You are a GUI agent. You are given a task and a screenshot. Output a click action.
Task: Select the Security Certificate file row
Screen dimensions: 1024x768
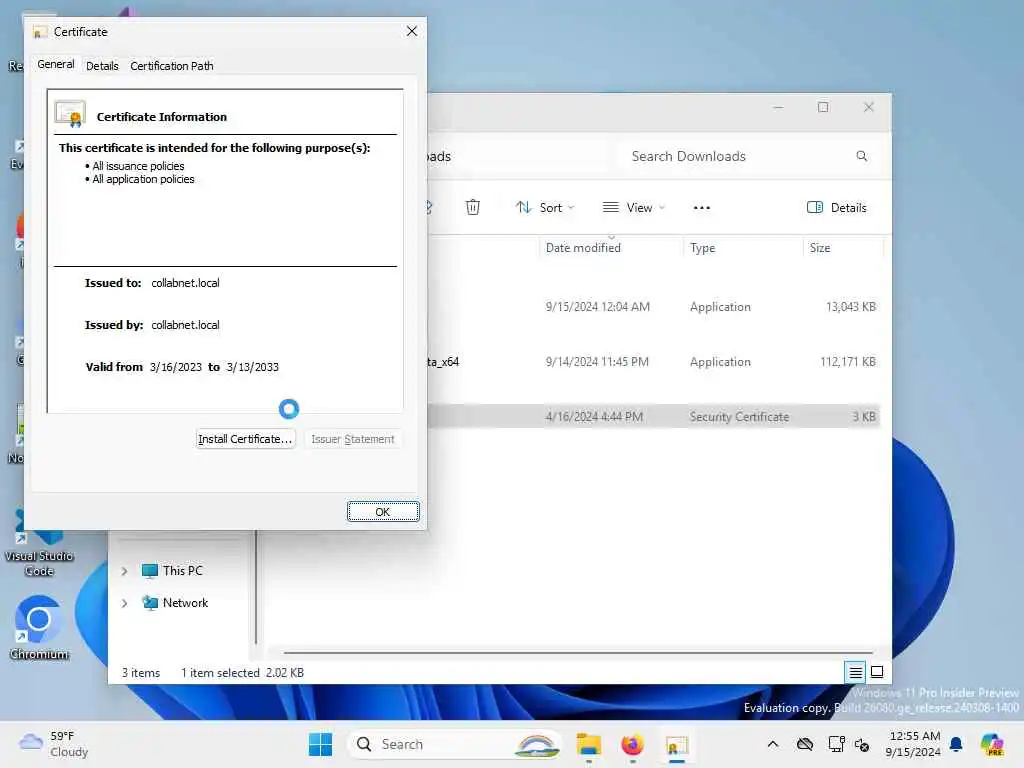click(x=653, y=417)
